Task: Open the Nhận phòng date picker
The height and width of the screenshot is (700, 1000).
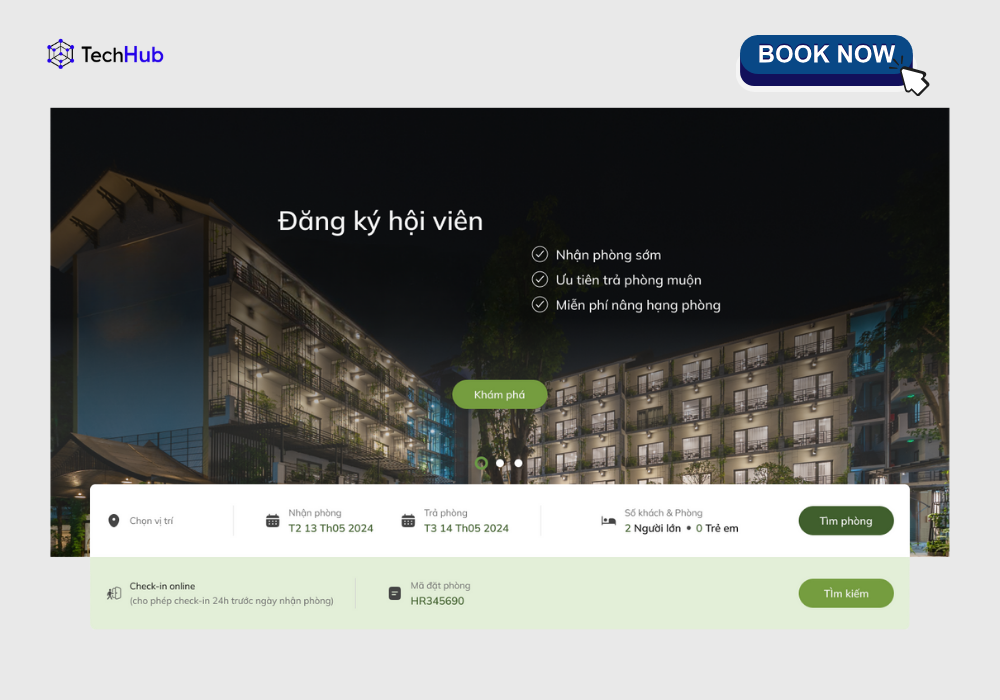Action: point(320,521)
